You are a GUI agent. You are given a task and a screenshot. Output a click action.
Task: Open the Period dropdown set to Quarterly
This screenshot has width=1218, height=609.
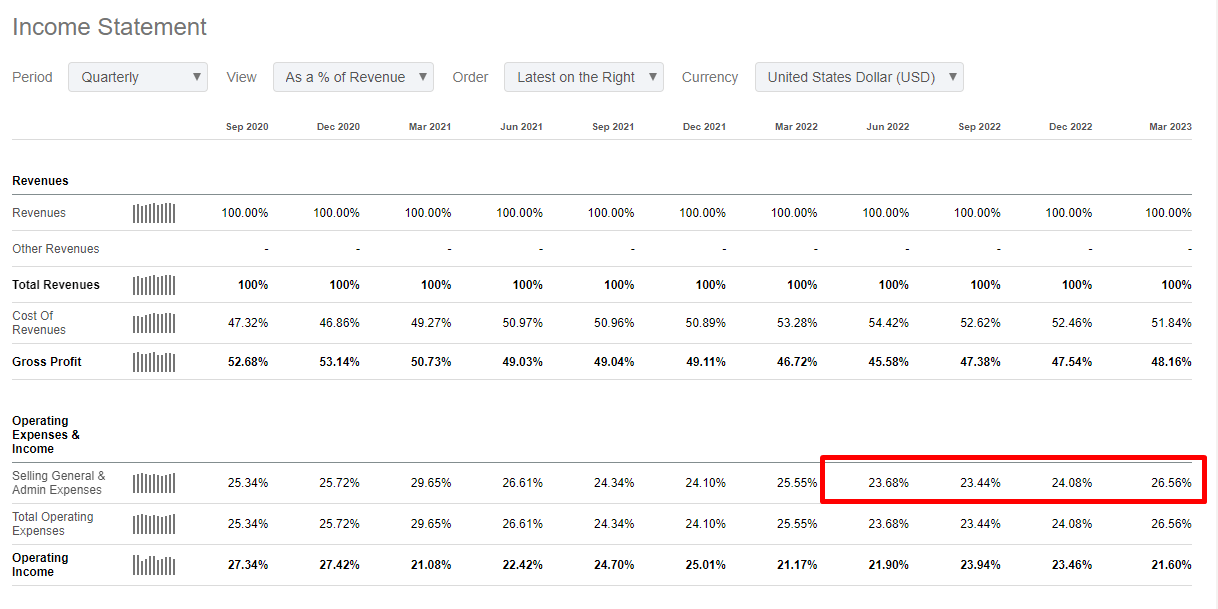tap(138, 77)
